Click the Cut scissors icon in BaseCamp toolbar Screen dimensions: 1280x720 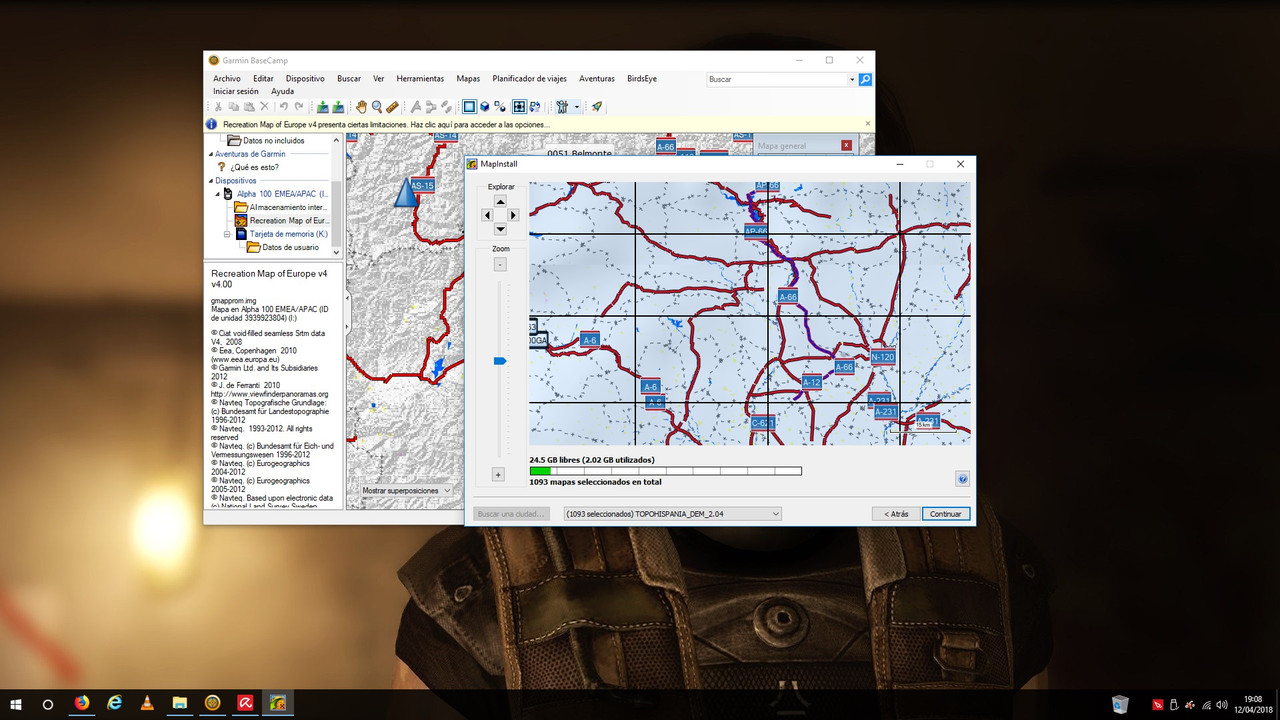coord(218,106)
